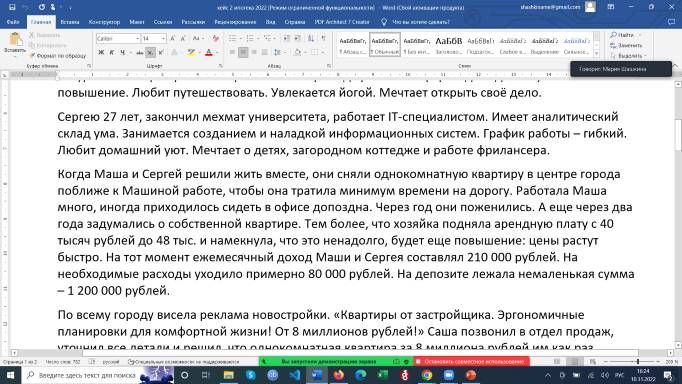Open Zoom app from the Windows taskbar
Viewport: 682px width, 384px height.
pyautogui.click(x=448, y=375)
